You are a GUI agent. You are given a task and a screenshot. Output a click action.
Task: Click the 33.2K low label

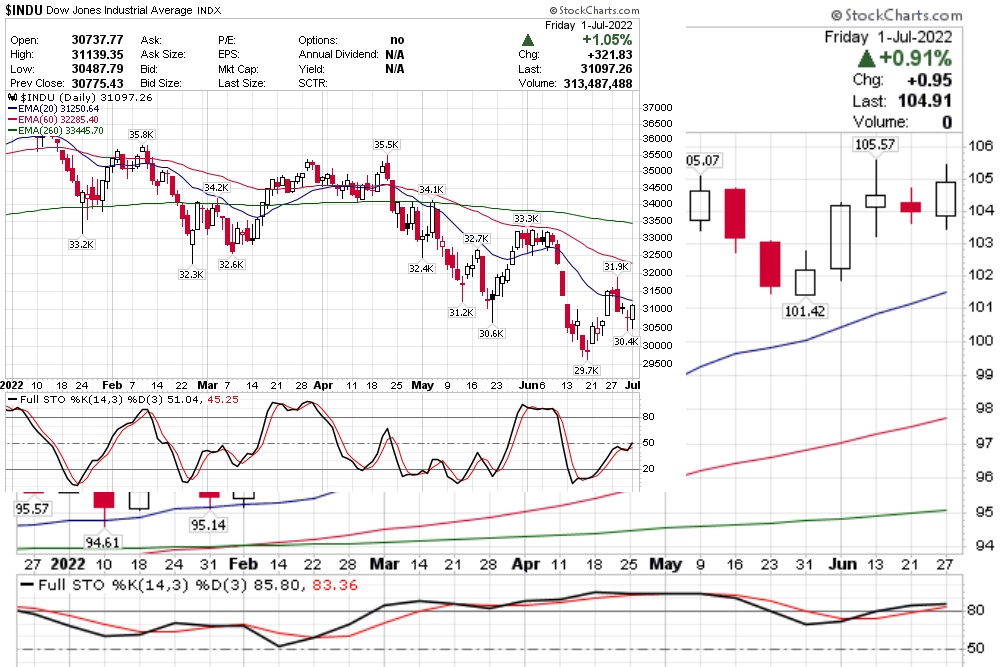click(81, 244)
